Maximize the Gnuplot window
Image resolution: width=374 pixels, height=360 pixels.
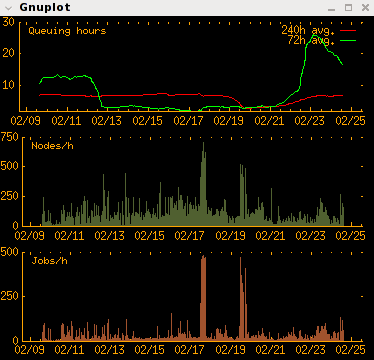[x=348, y=7]
